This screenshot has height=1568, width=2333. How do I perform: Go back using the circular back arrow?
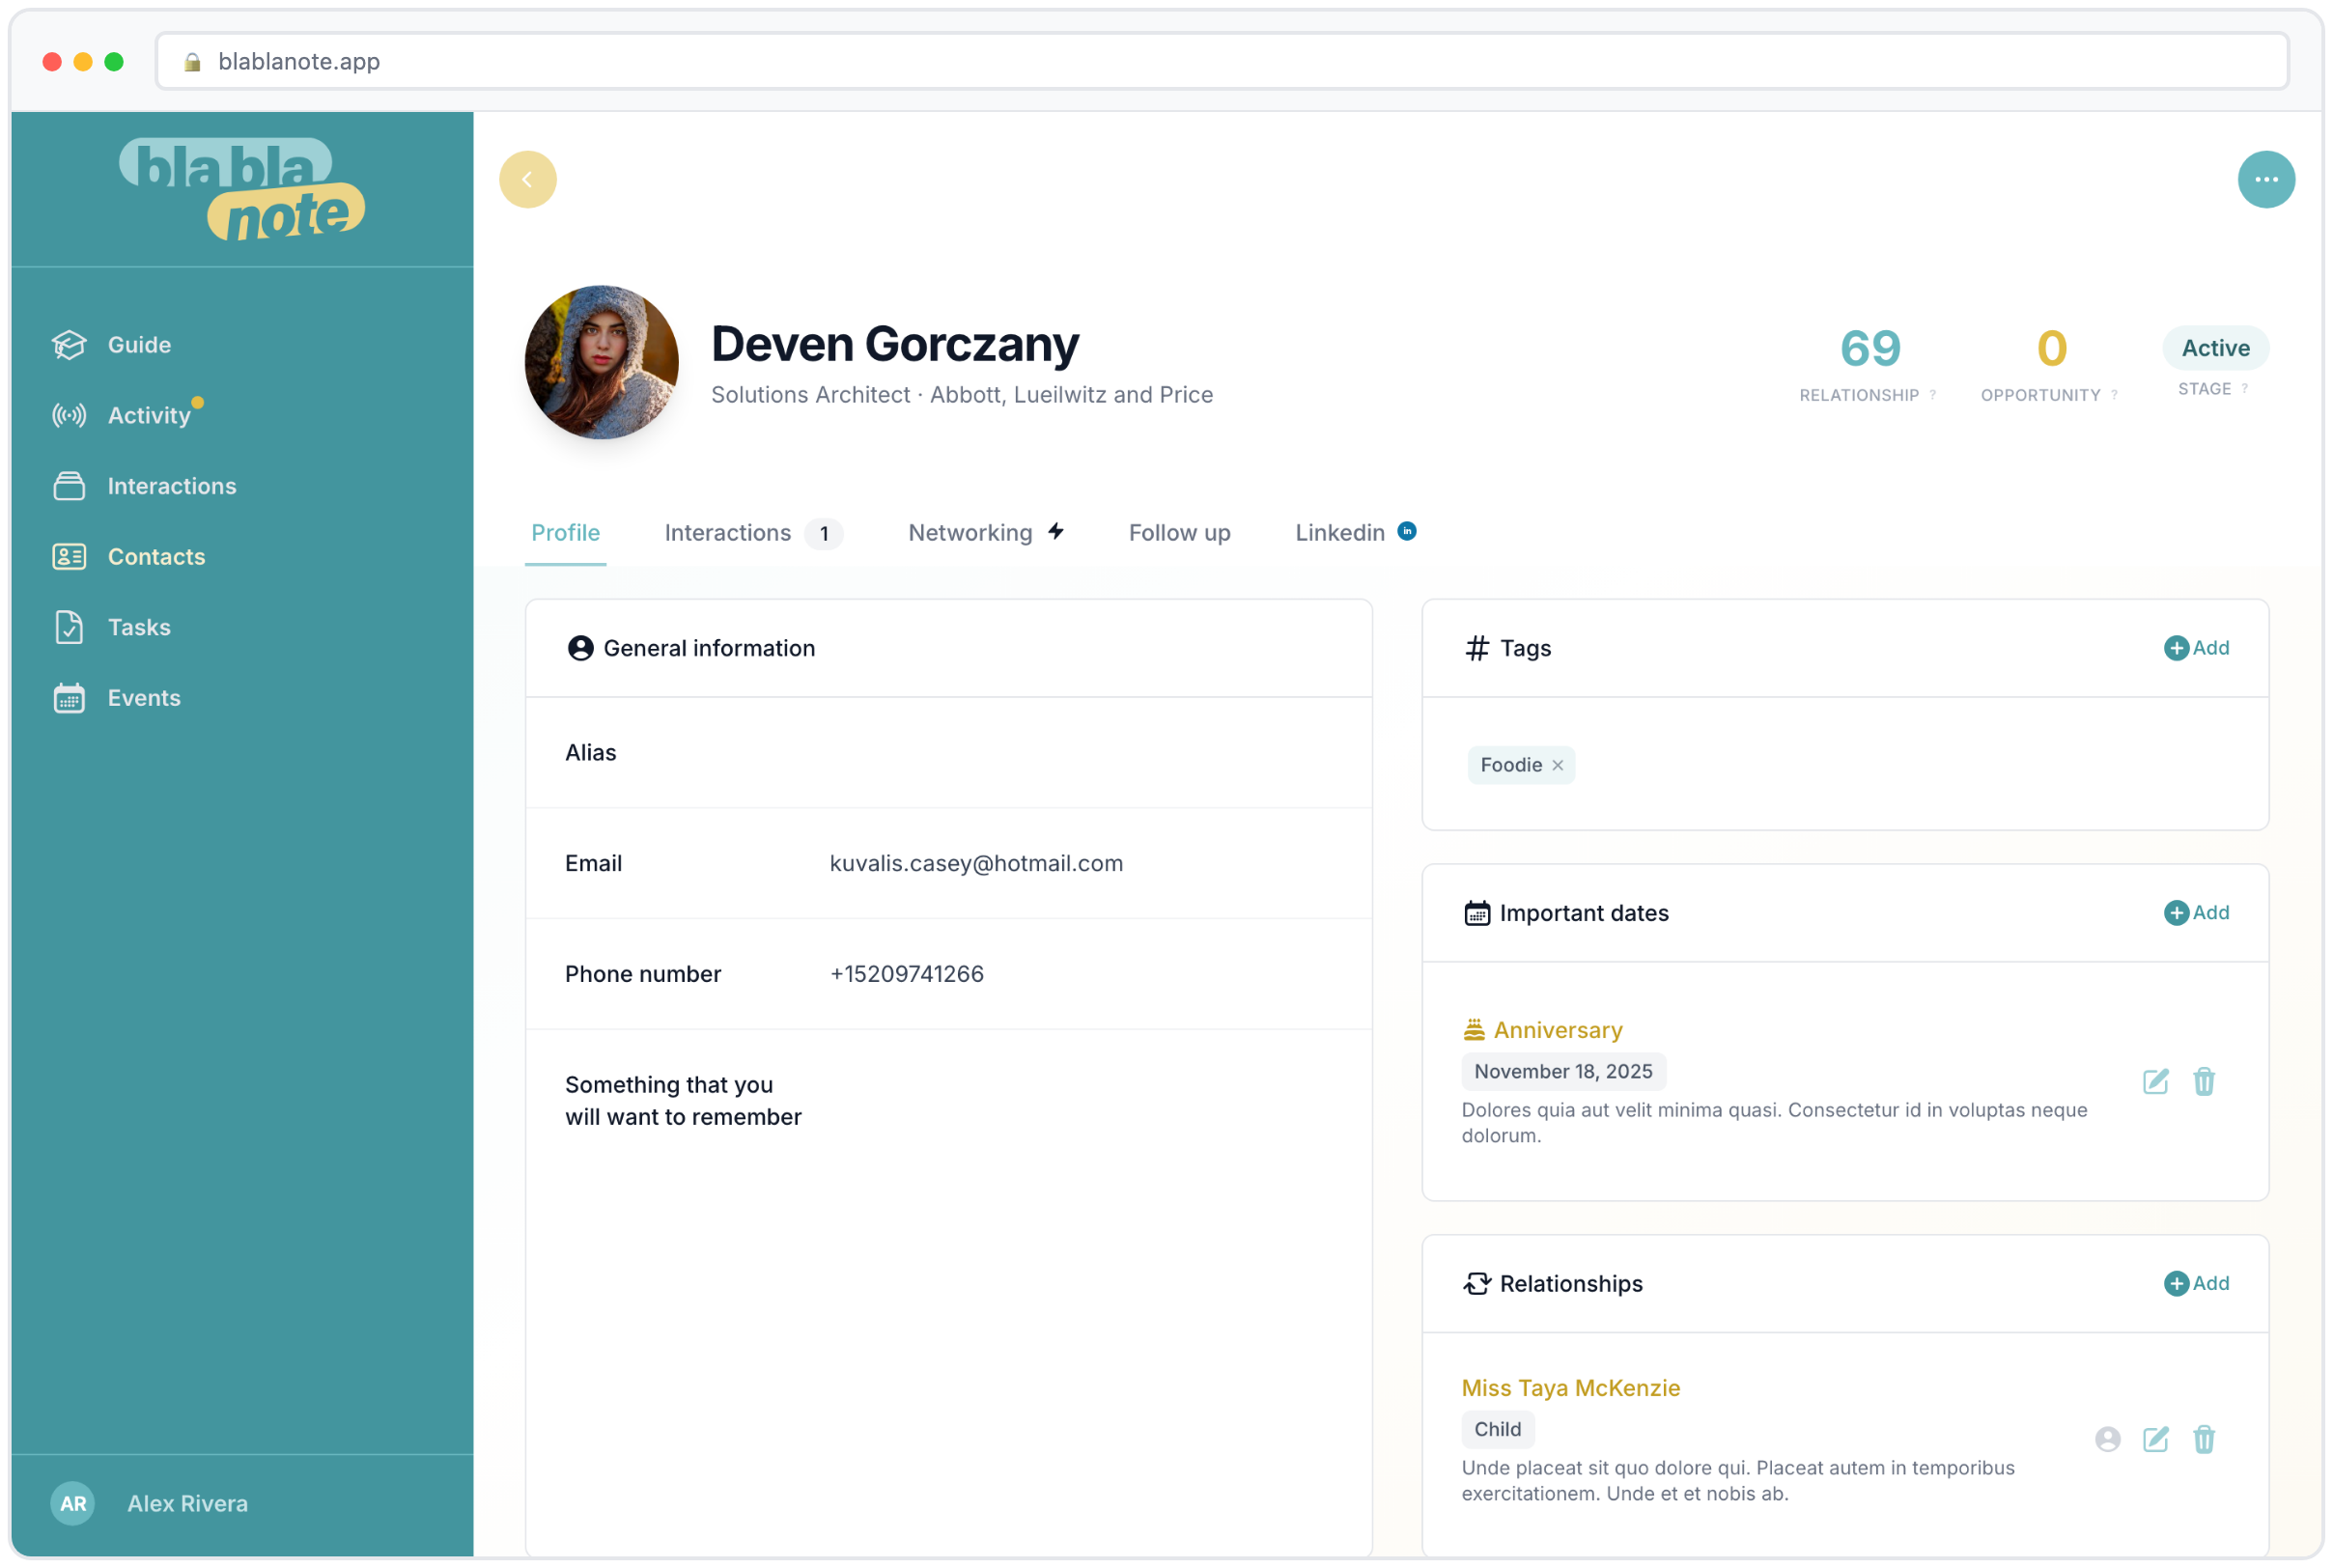click(x=528, y=179)
